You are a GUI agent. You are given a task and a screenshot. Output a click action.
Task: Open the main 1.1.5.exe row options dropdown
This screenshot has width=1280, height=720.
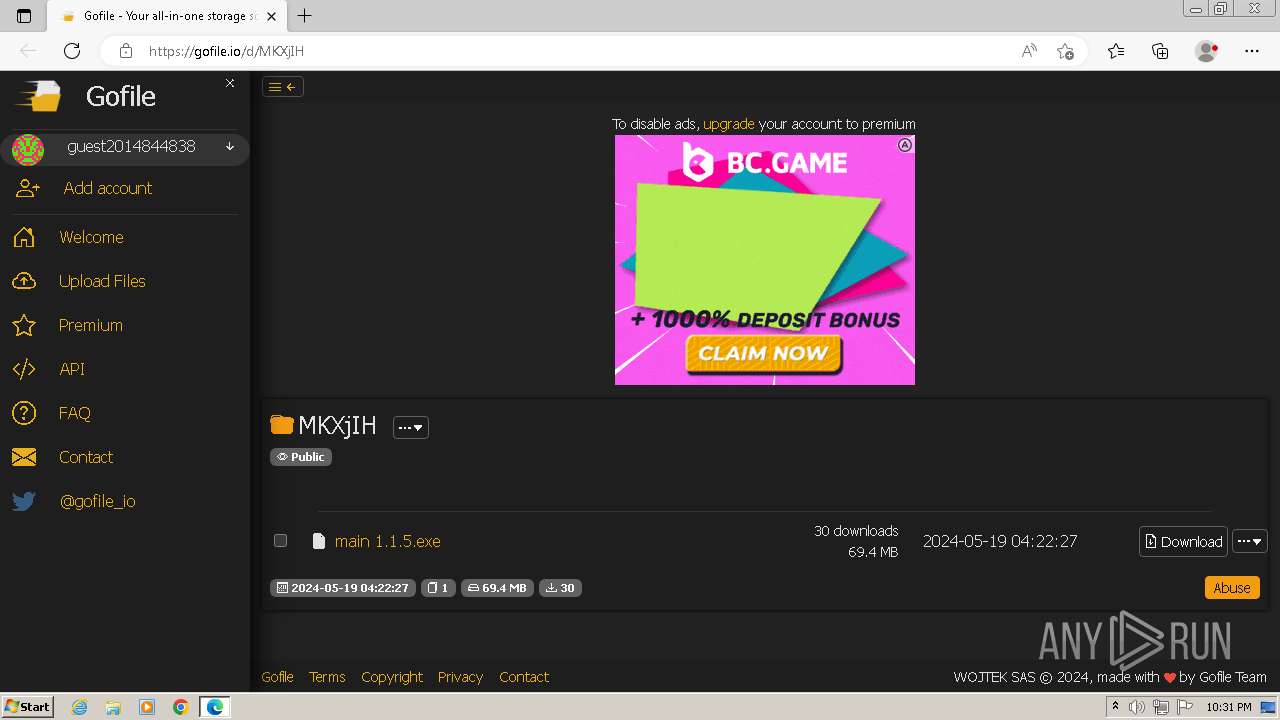1250,541
